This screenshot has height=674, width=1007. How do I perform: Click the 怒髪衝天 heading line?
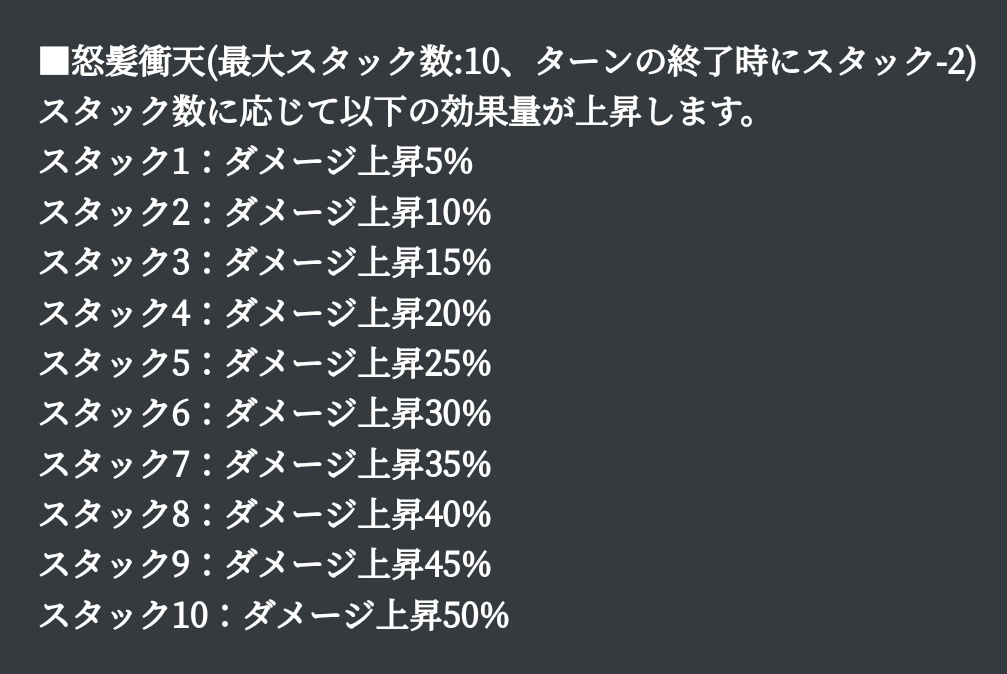tap(507, 62)
